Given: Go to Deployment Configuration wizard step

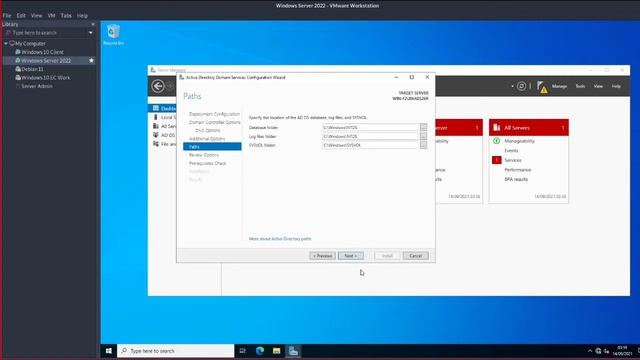Looking at the screenshot, I should [214, 114].
